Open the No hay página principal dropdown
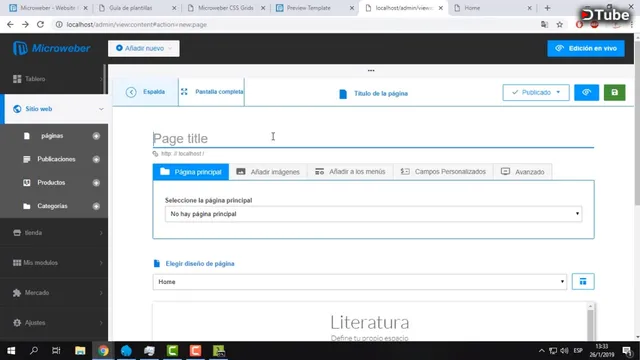The width and height of the screenshot is (640, 360). coord(373,214)
